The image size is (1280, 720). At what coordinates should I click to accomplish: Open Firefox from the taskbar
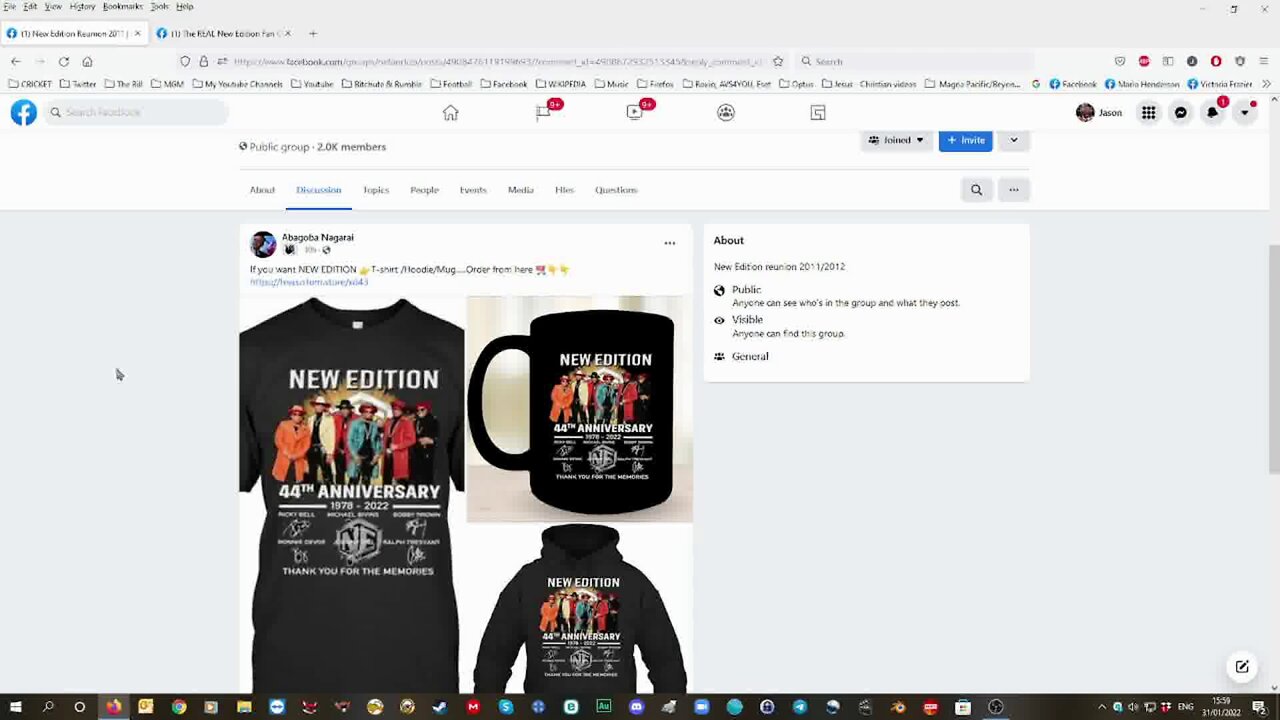coord(113,707)
